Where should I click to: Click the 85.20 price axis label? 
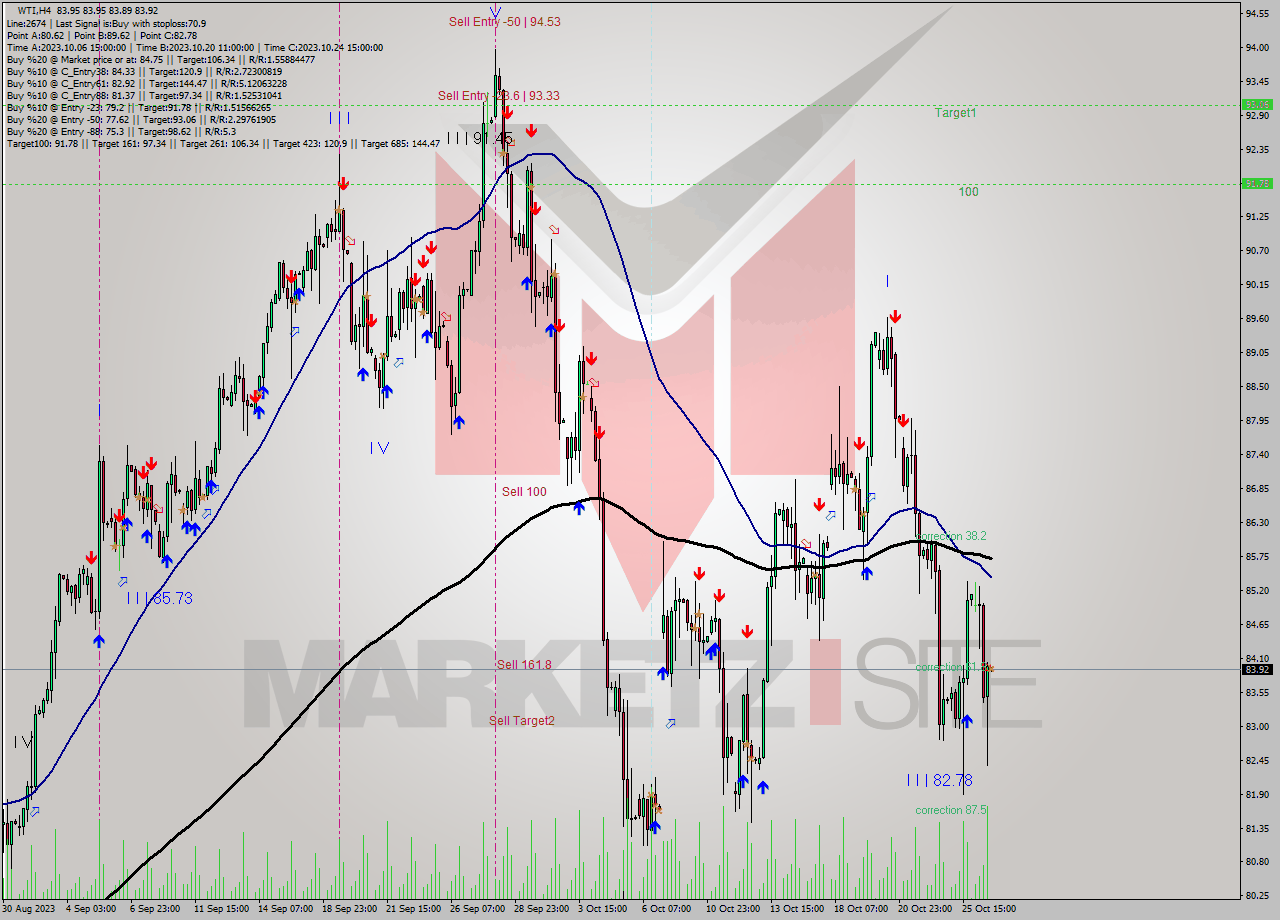tap(1256, 590)
